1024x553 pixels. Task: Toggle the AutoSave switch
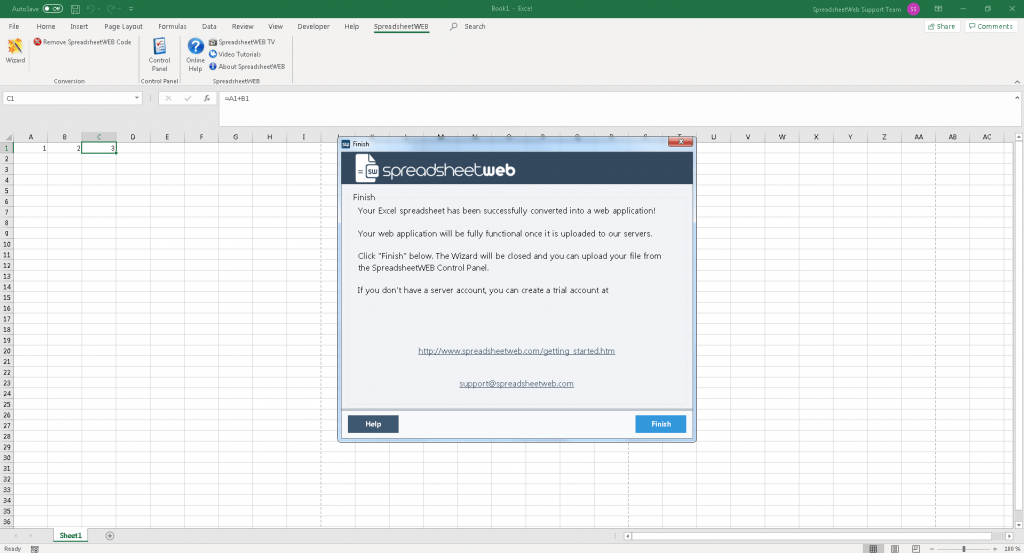click(x=52, y=8)
